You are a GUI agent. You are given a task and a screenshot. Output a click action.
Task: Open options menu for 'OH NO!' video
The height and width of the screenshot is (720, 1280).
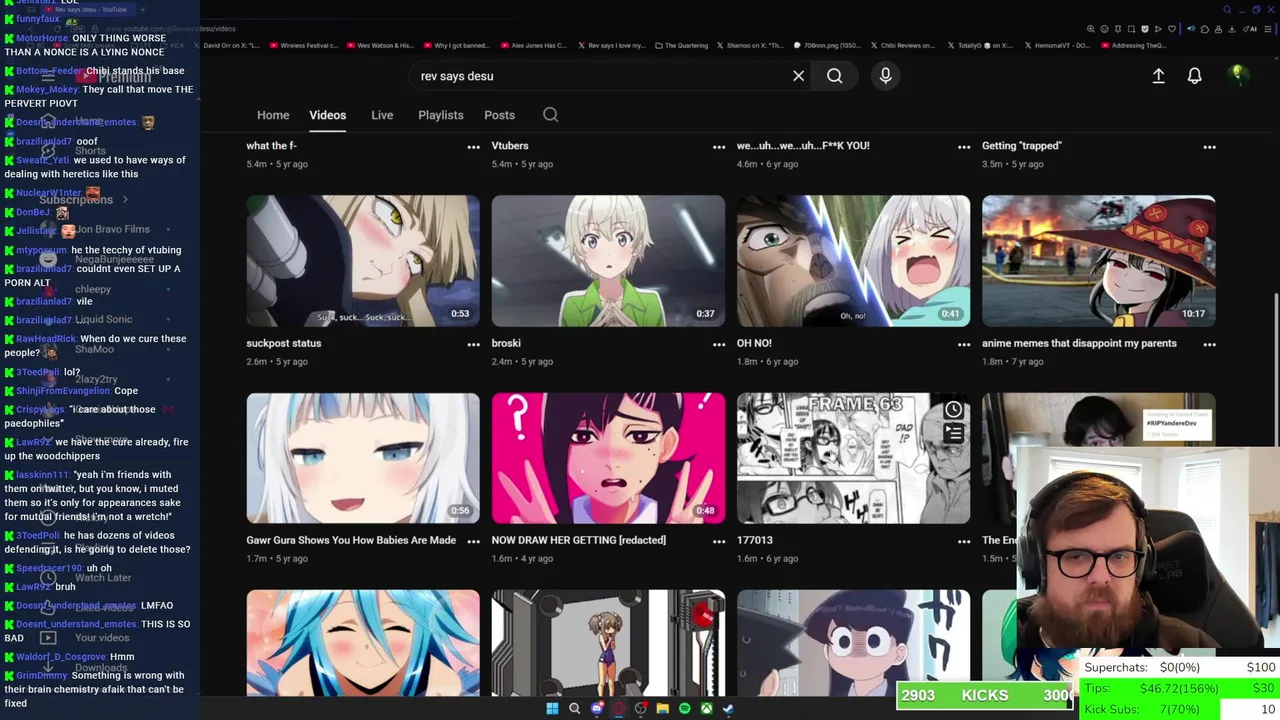pyautogui.click(x=964, y=344)
